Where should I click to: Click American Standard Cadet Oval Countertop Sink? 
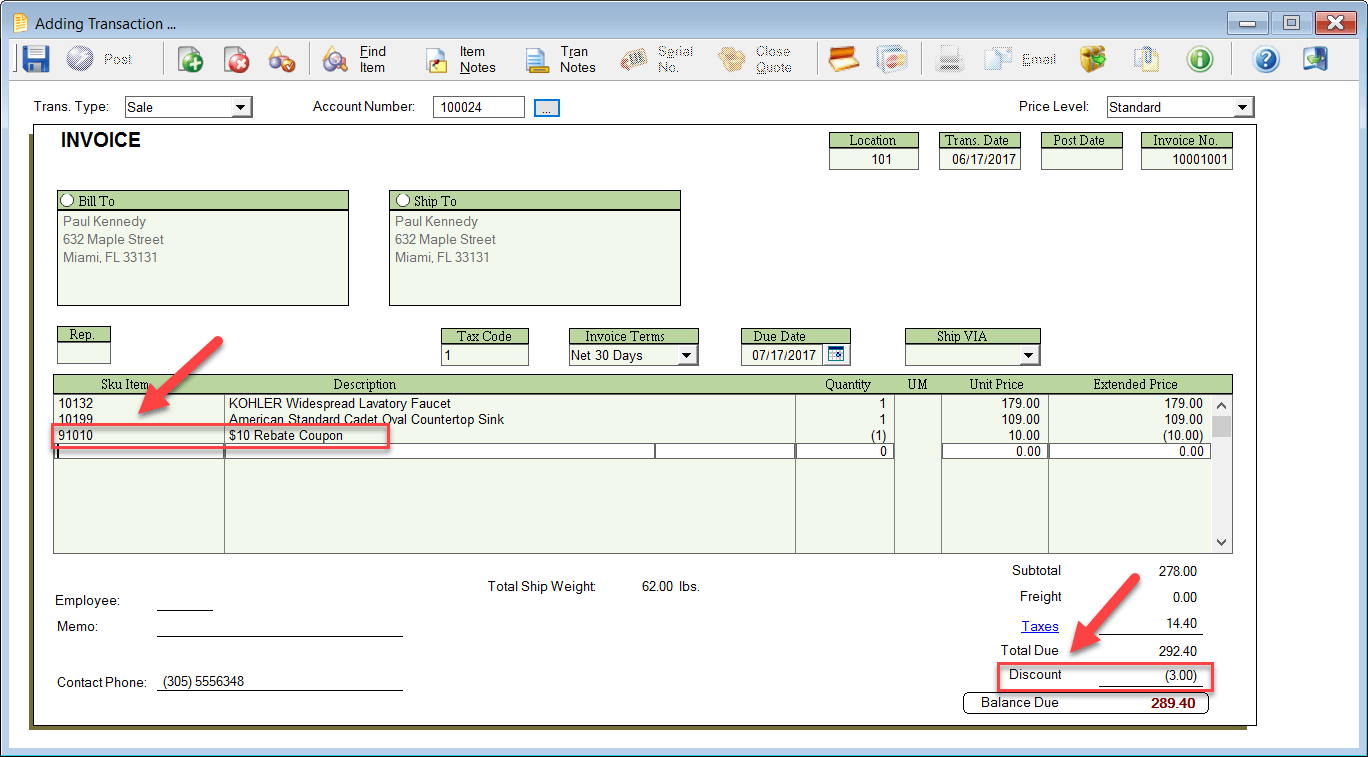pyautogui.click(x=367, y=420)
